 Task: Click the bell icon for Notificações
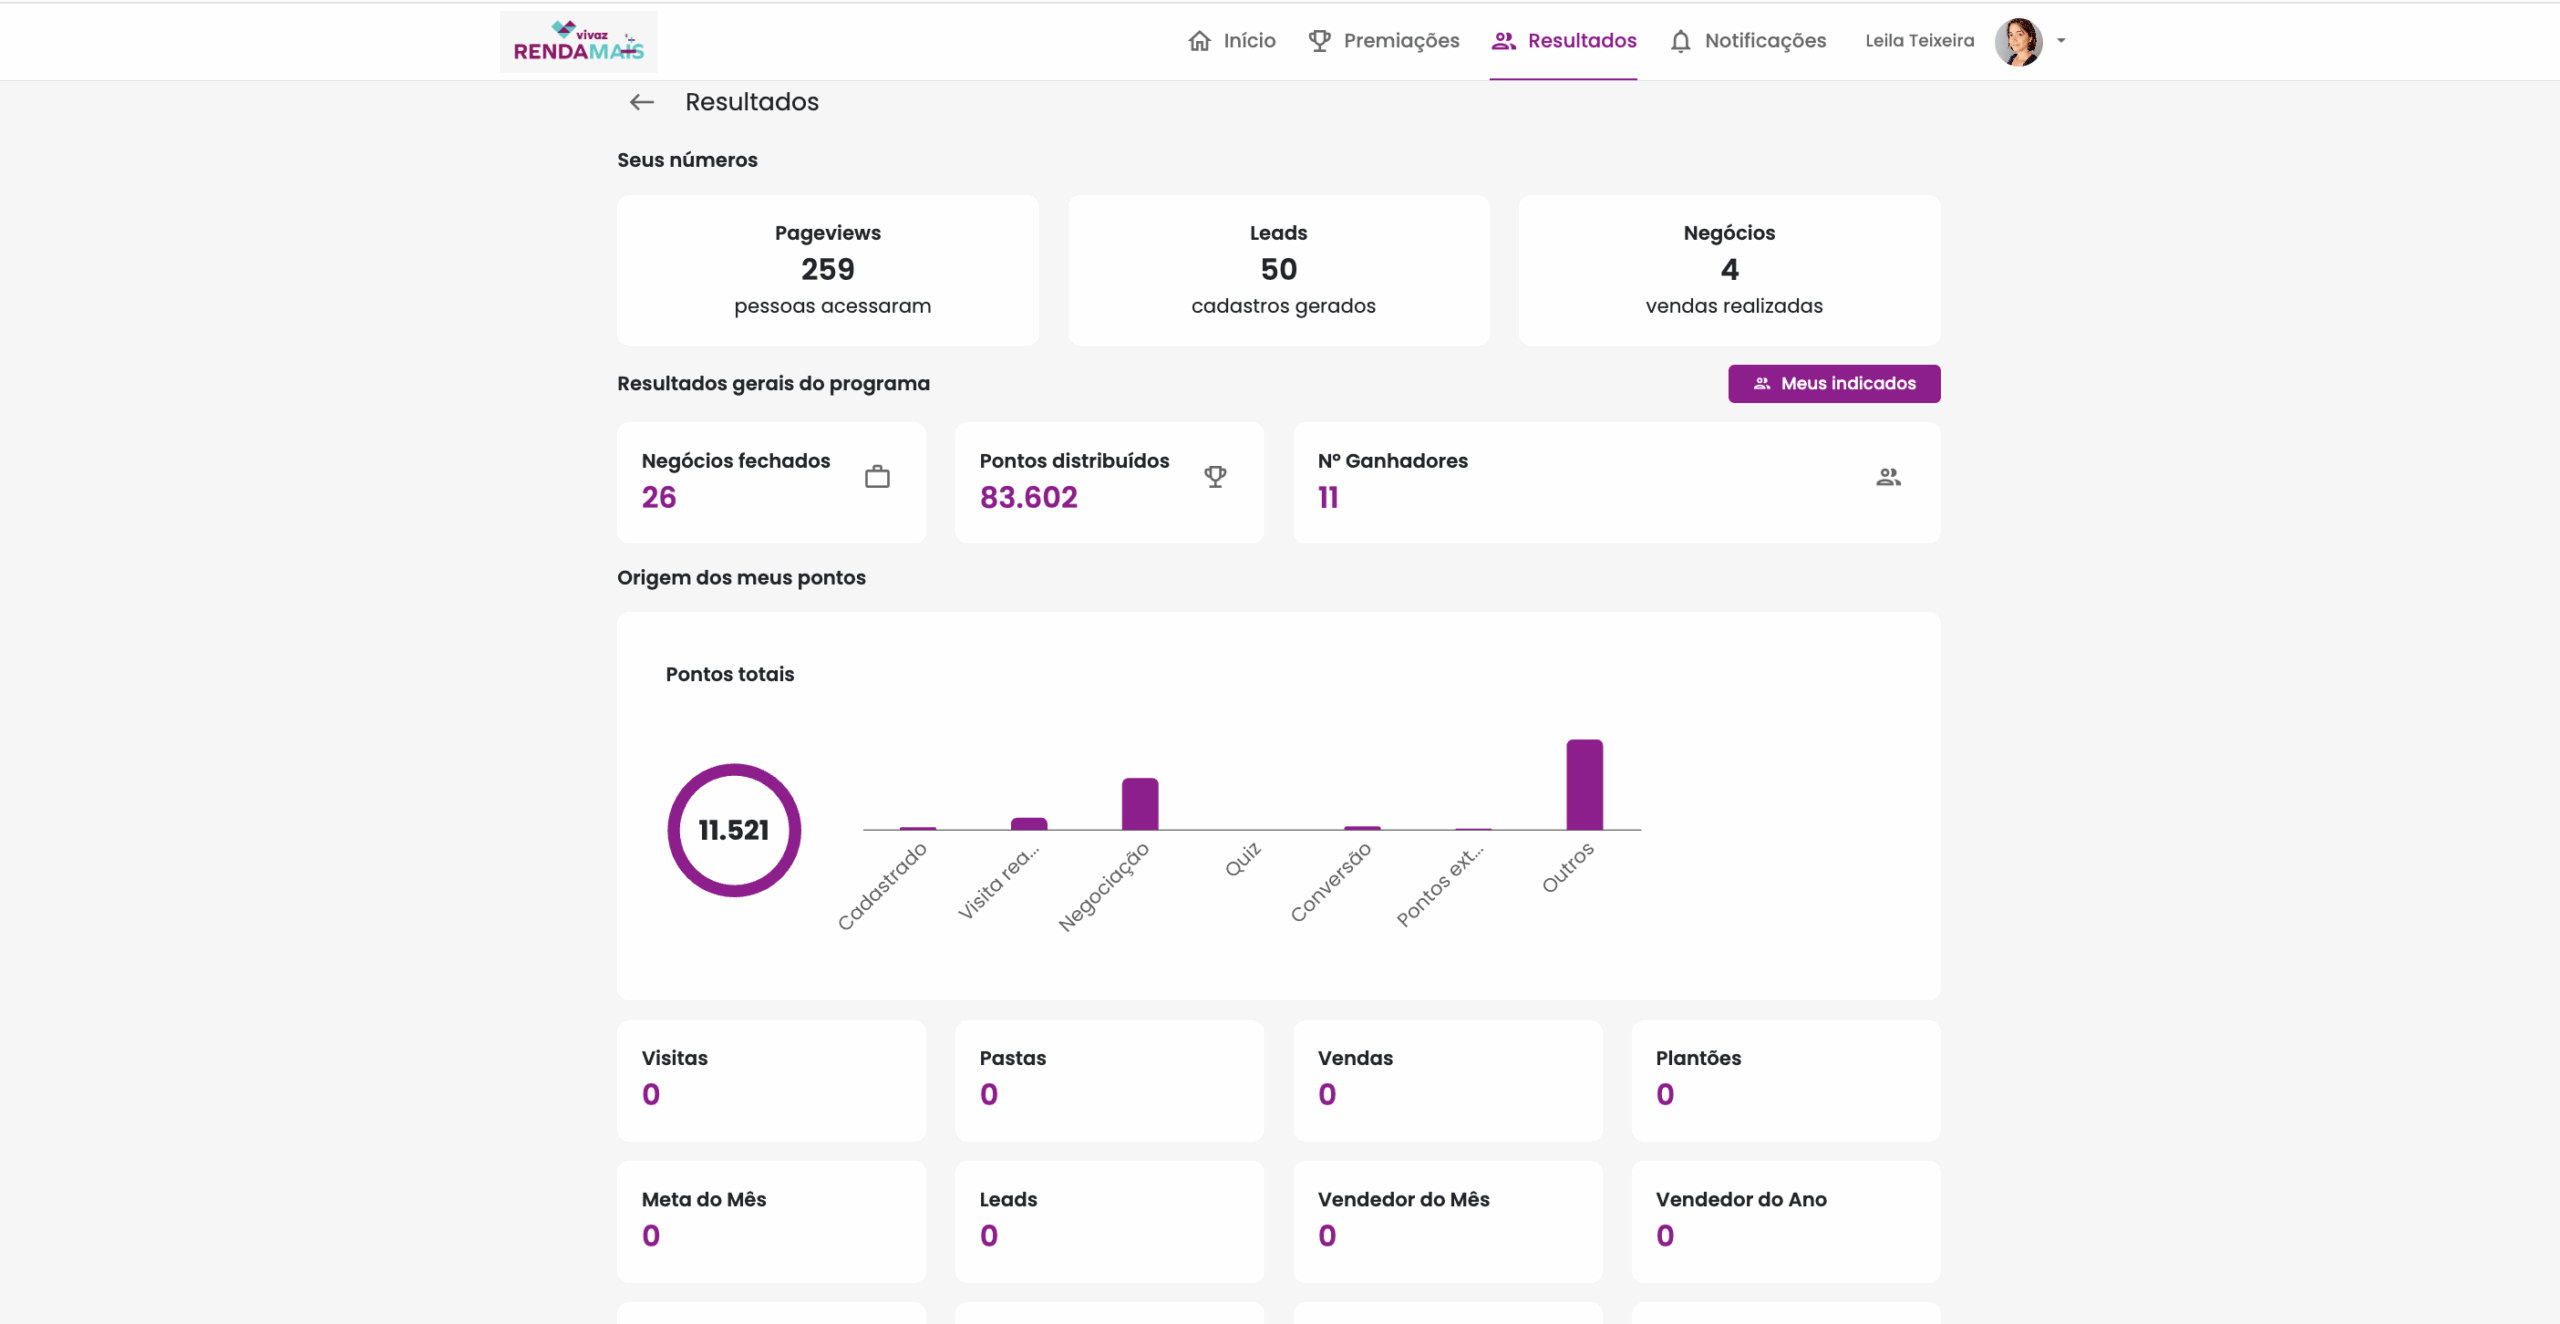click(1680, 41)
